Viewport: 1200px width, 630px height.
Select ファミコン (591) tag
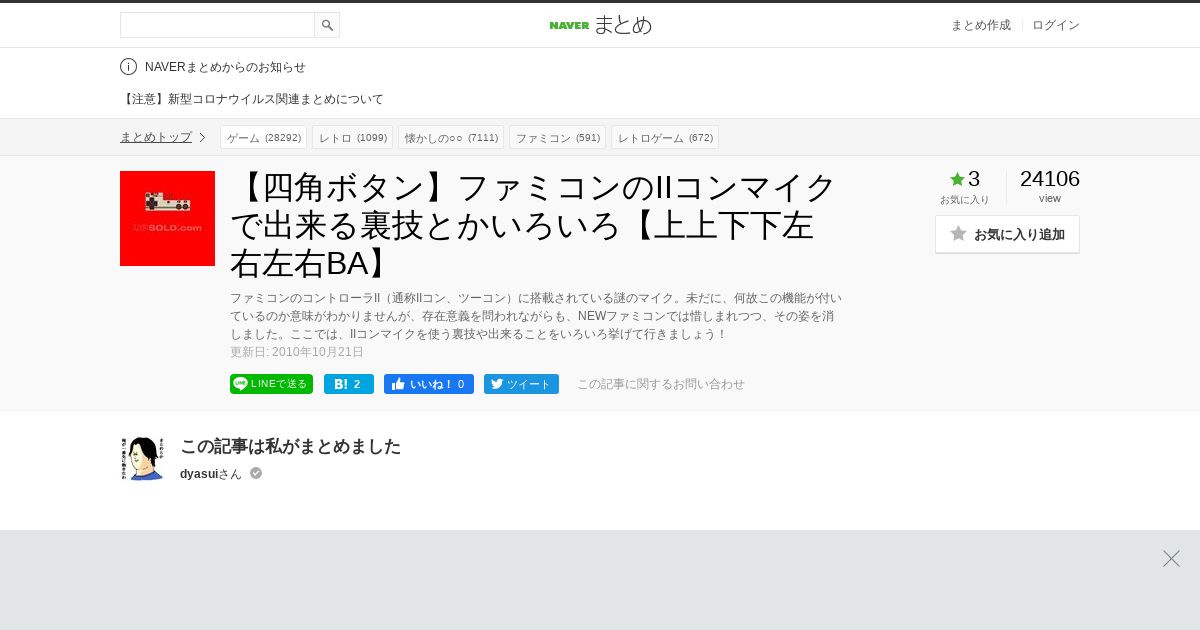[557, 137]
